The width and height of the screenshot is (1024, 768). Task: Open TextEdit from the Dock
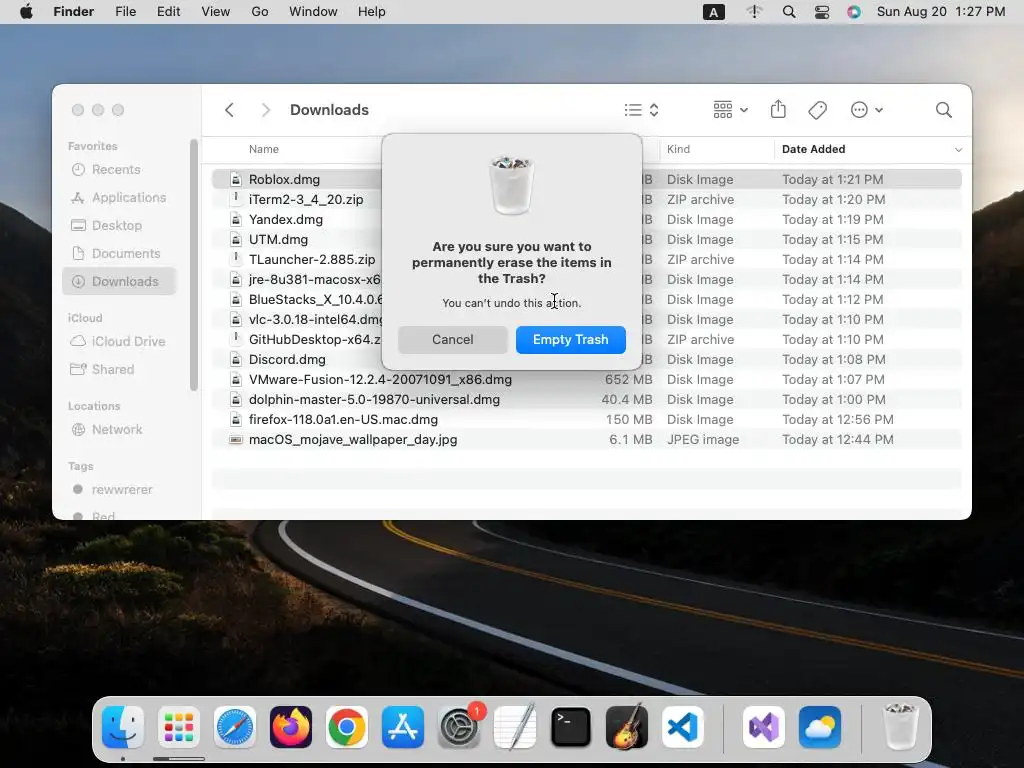point(515,727)
